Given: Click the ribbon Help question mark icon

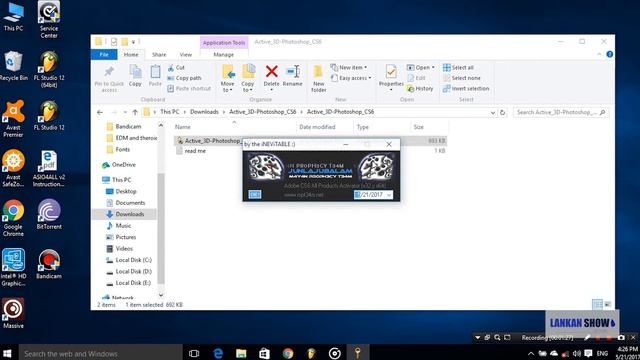Looking at the screenshot, I should coord(609,54).
